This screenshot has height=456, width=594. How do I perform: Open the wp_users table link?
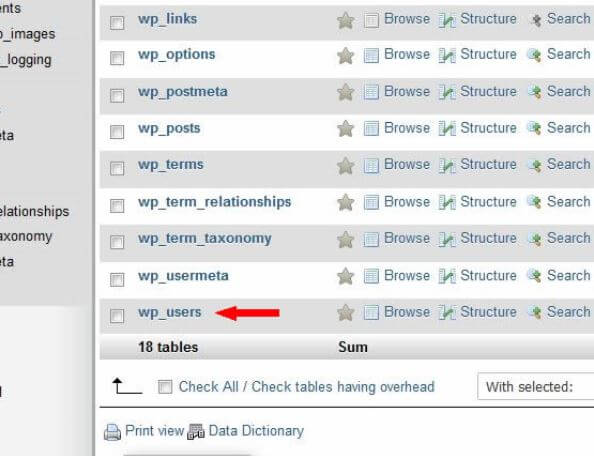click(x=169, y=312)
